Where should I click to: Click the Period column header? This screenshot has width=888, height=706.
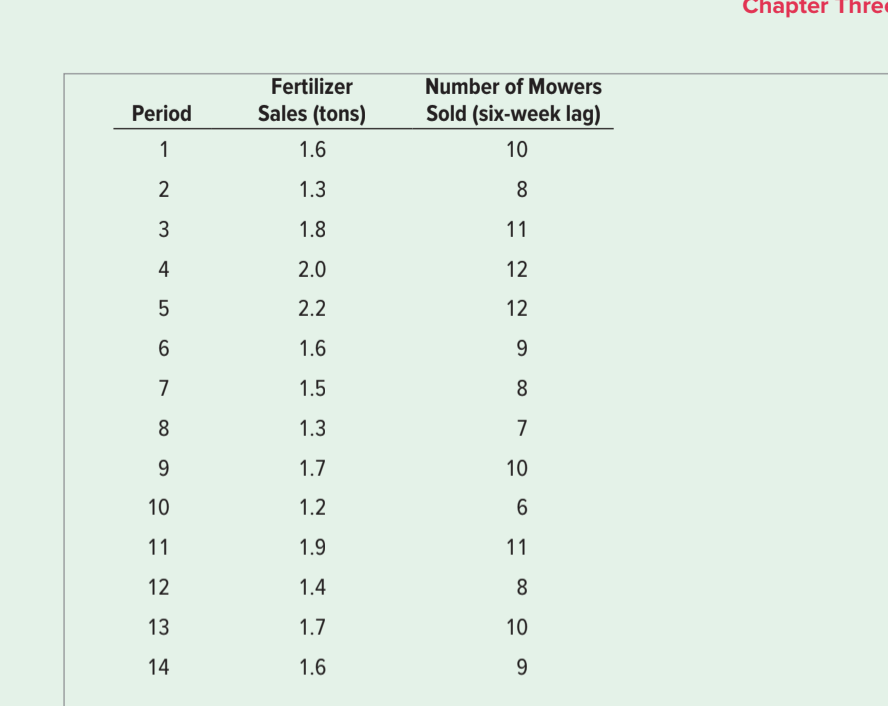(x=161, y=114)
